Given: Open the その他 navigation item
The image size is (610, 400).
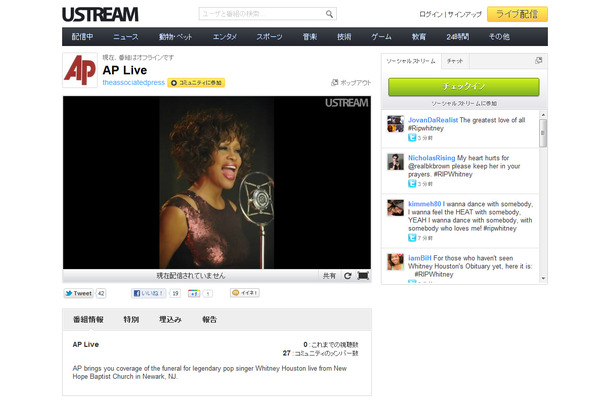Looking at the screenshot, I should coord(499,37).
